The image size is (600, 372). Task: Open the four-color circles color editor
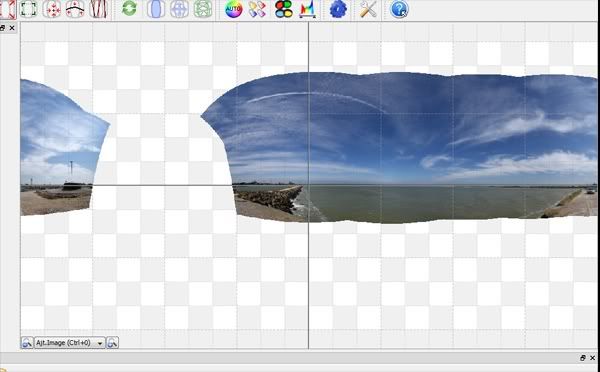click(284, 9)
